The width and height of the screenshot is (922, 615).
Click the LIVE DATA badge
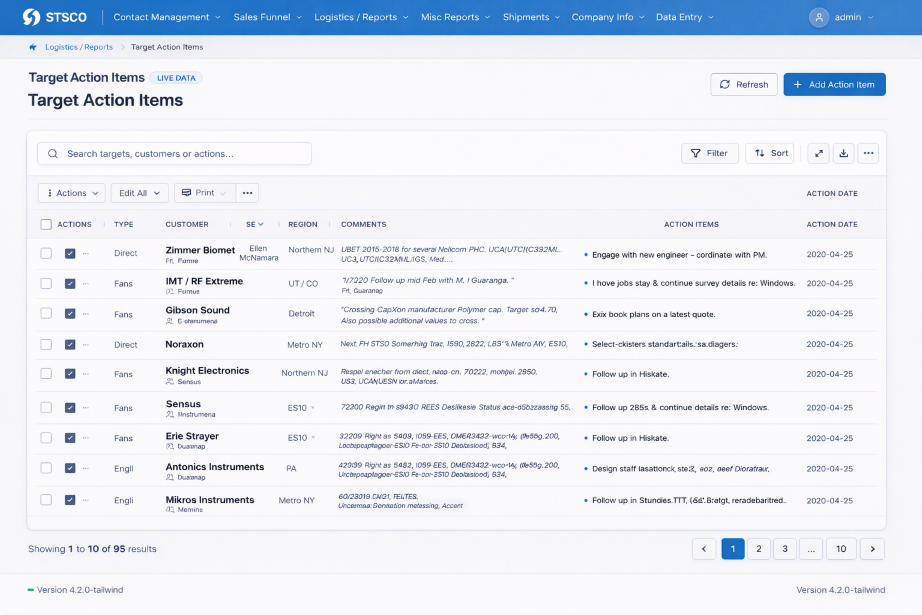pyautogui.click(x=176, y=78)
